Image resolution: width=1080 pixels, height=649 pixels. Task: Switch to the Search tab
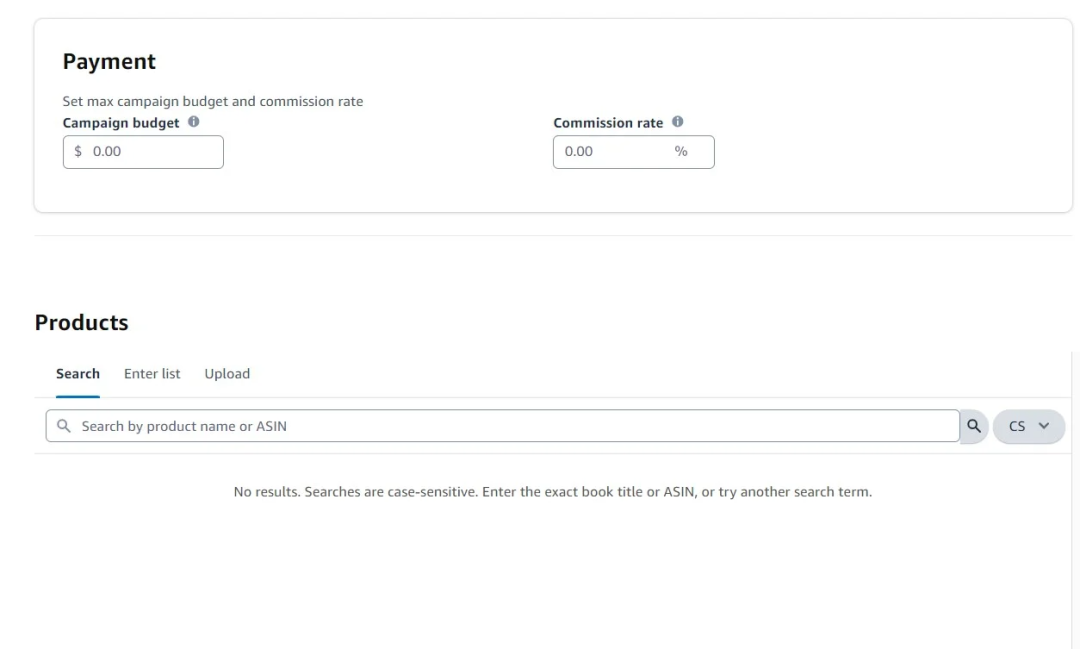[x=78, y=374]
